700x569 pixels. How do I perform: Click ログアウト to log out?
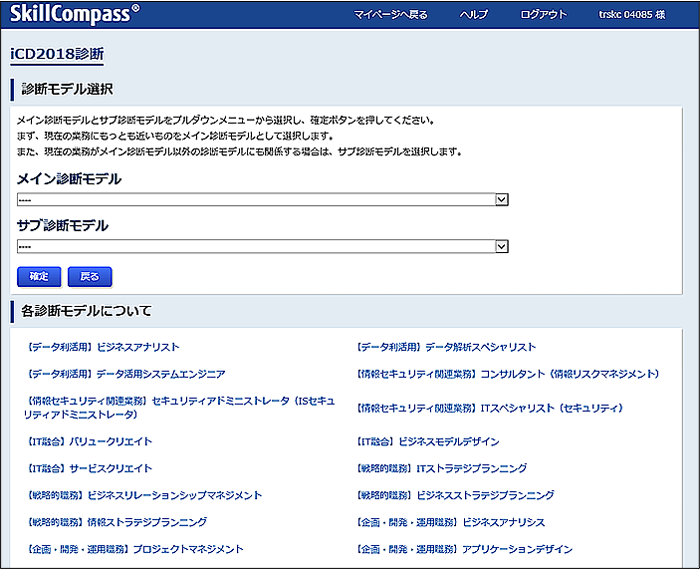[x=543, y=15]
